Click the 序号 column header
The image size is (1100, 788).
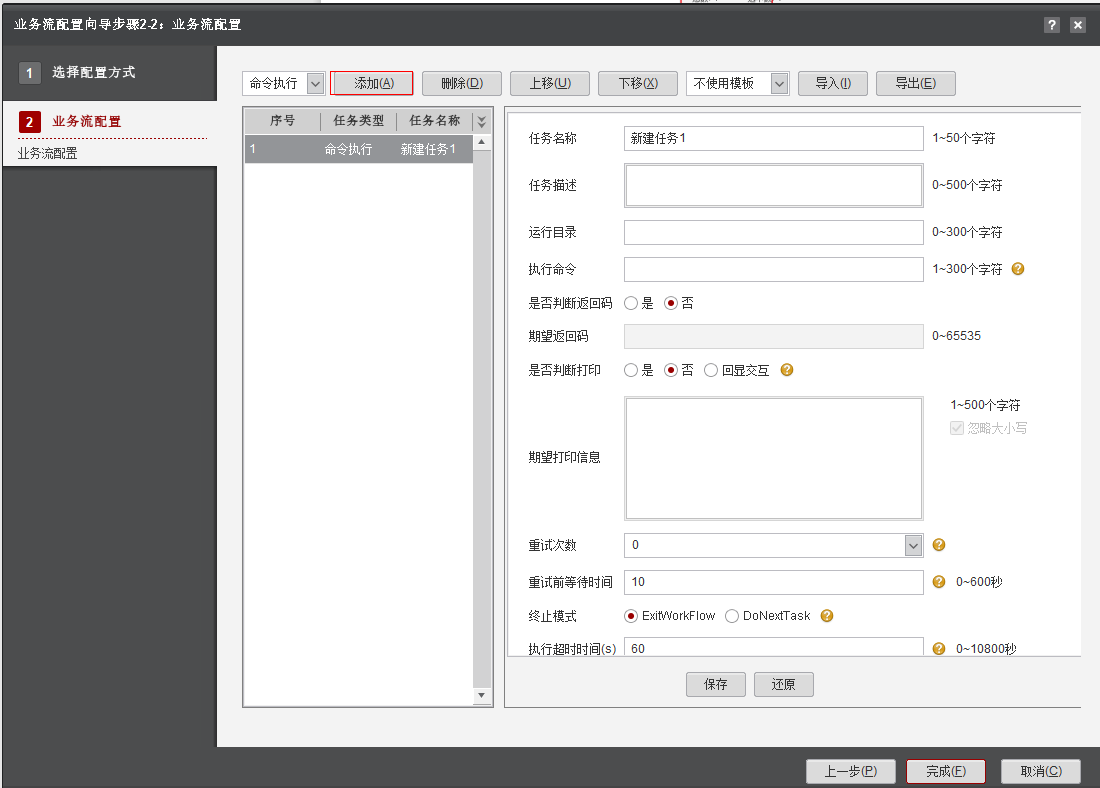point(282,121)
